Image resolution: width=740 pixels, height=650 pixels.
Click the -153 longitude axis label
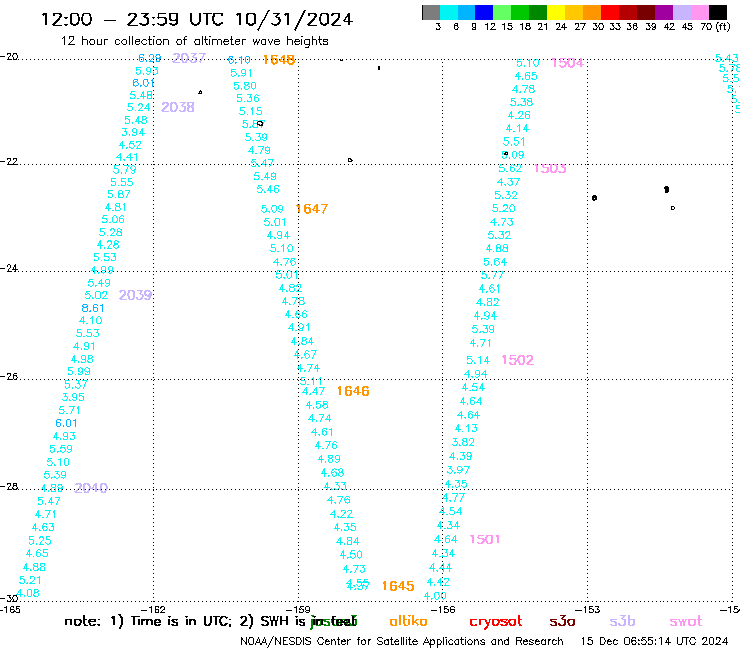pyautogui.click(x=588, y=610)
